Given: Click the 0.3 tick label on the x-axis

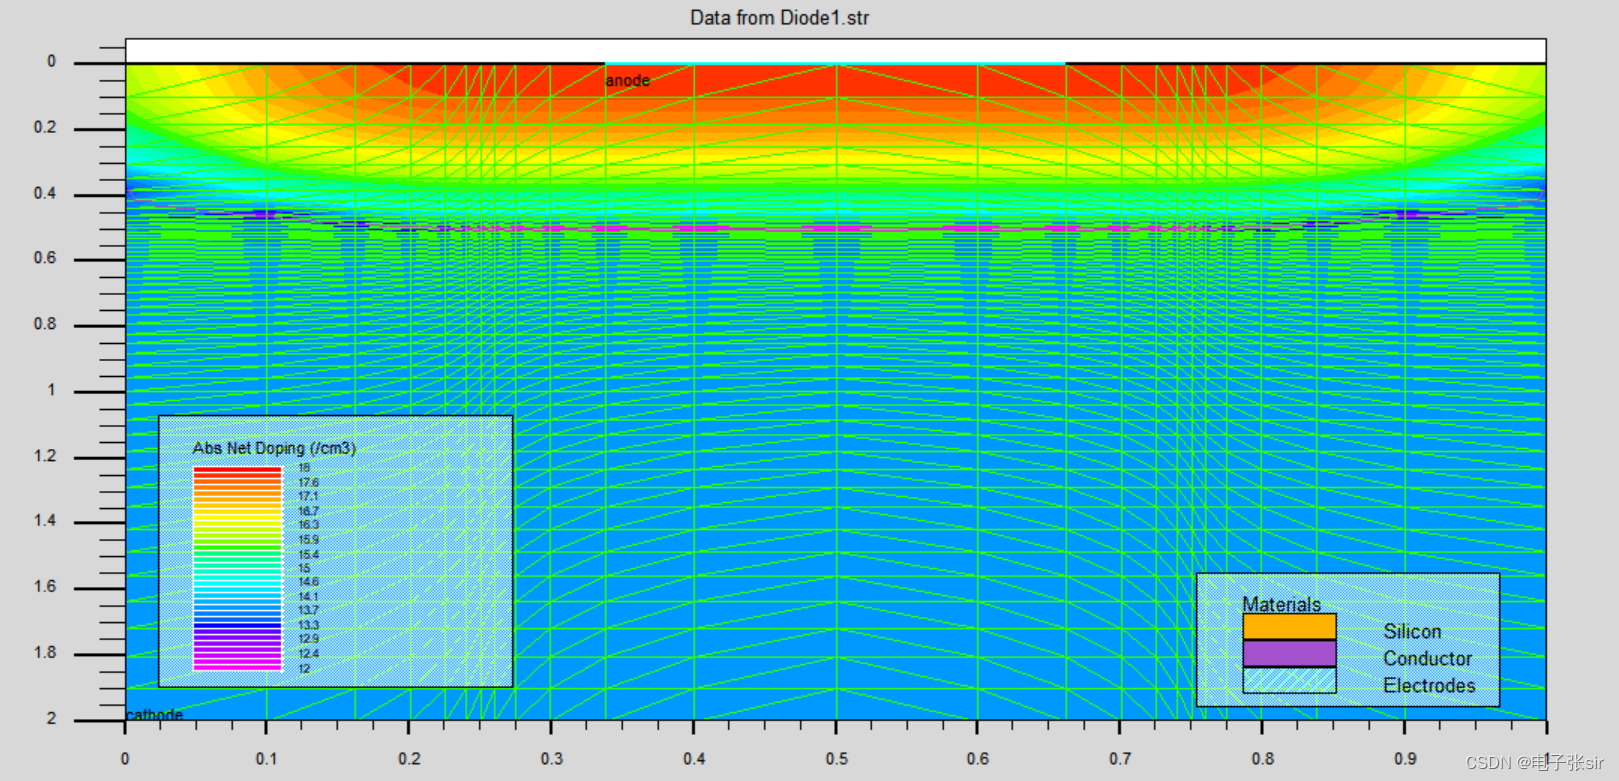Looking at the screenshot, I should [552, 759].
